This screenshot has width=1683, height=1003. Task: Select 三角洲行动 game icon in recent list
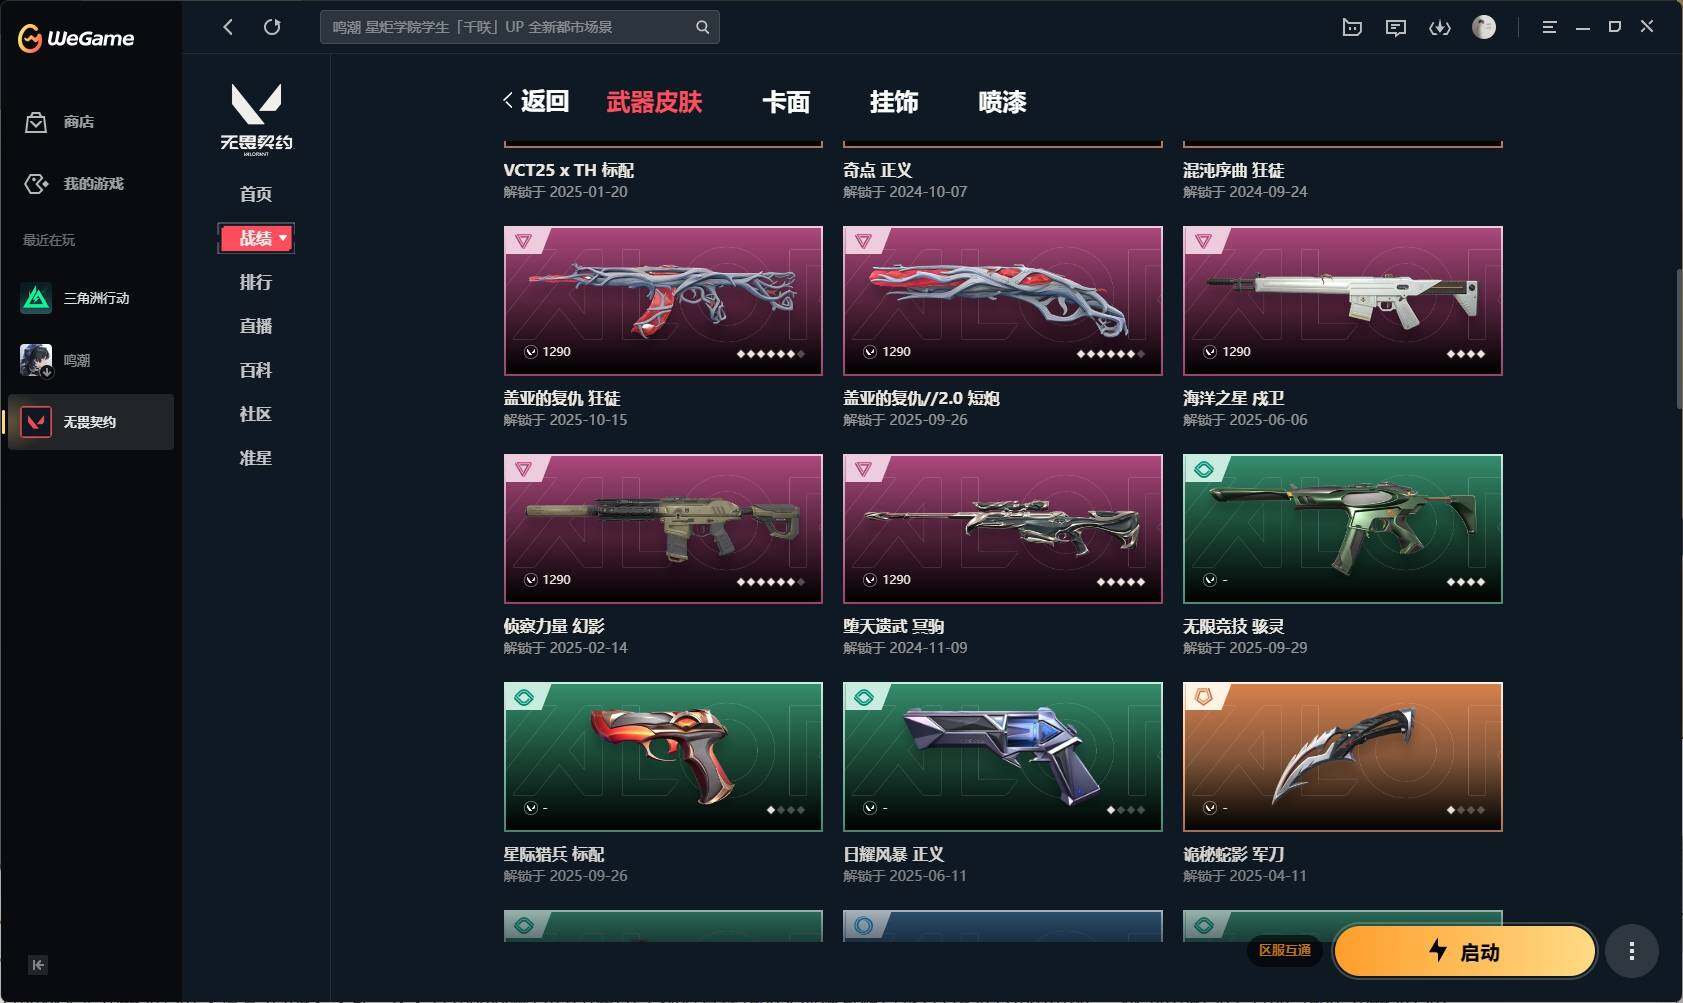click(x=36, y=298)
